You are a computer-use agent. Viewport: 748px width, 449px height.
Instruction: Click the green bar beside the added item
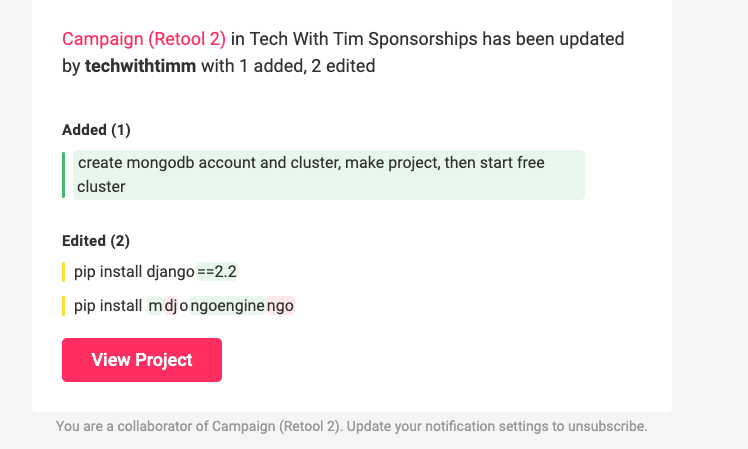[x=63, y=175]
